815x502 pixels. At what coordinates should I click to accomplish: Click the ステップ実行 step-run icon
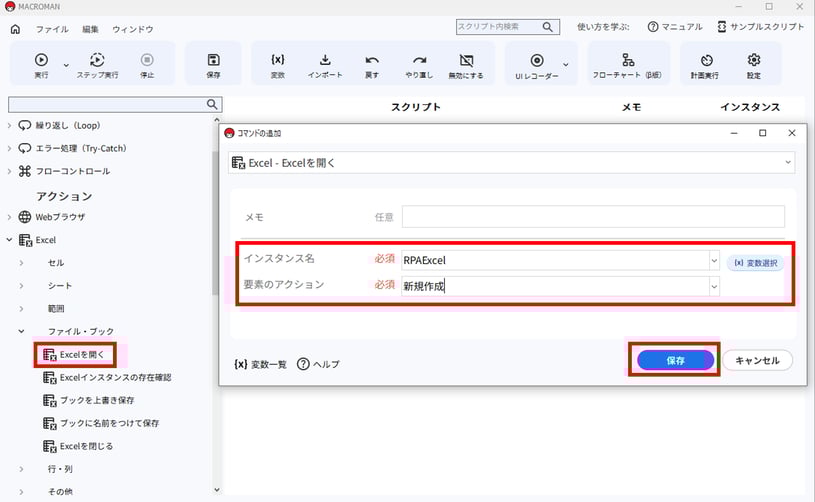97,60
